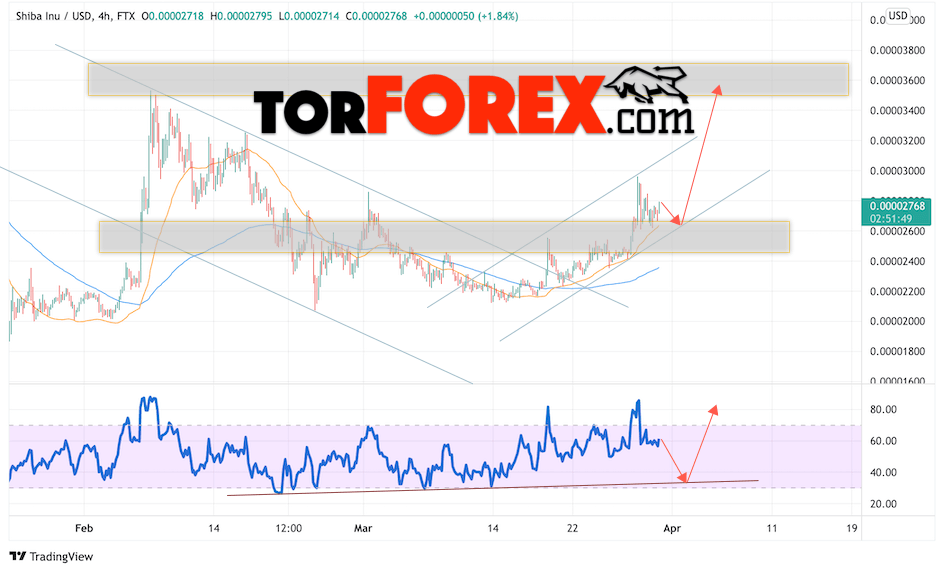Click the 40.00 RSI scale label
The width and height of the screenshot is (944, 572).
coord(883,473)
